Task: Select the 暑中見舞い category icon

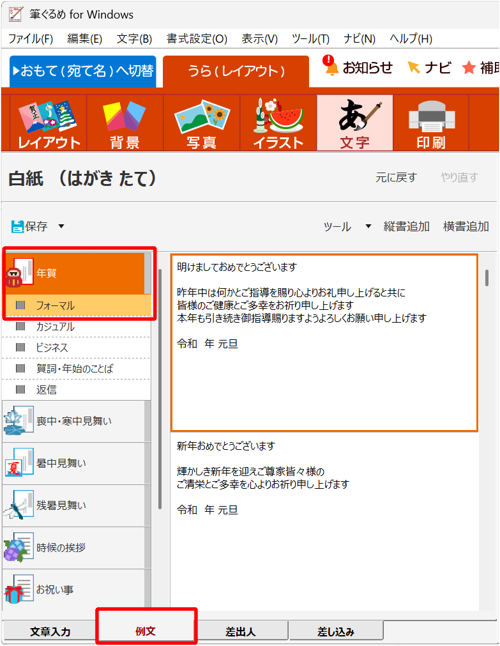Action: pos(19,462)
